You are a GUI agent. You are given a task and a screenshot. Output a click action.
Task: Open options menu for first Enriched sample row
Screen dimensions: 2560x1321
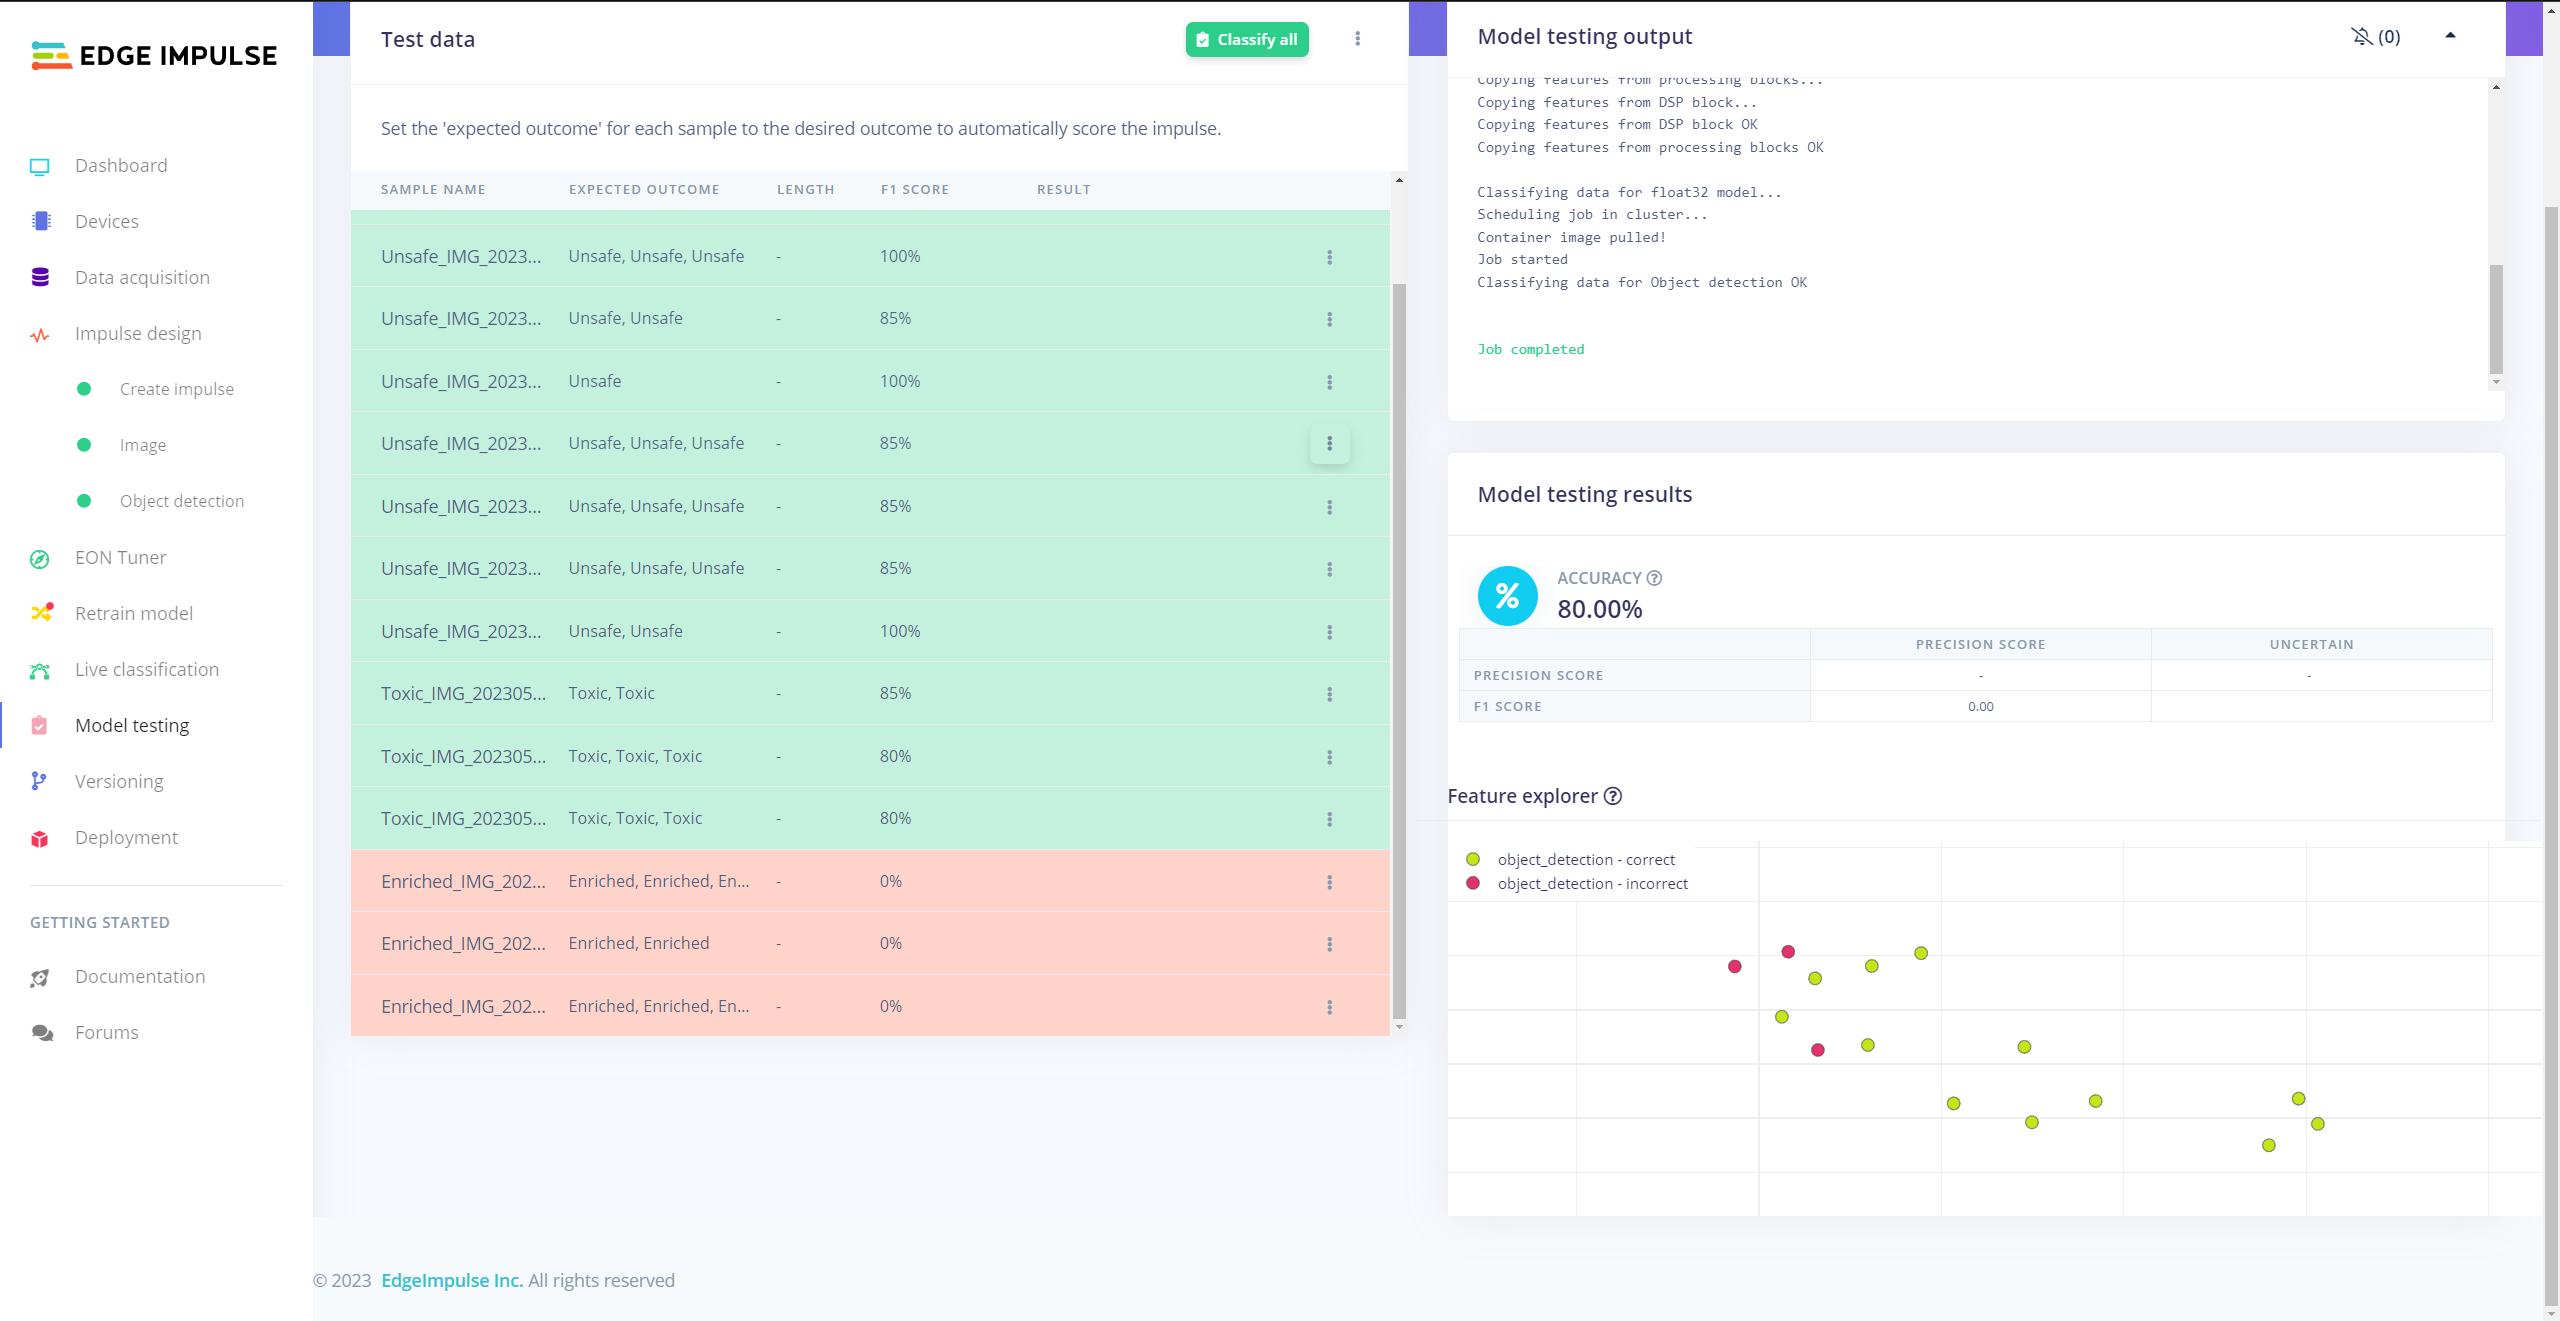coord(1329,882)
